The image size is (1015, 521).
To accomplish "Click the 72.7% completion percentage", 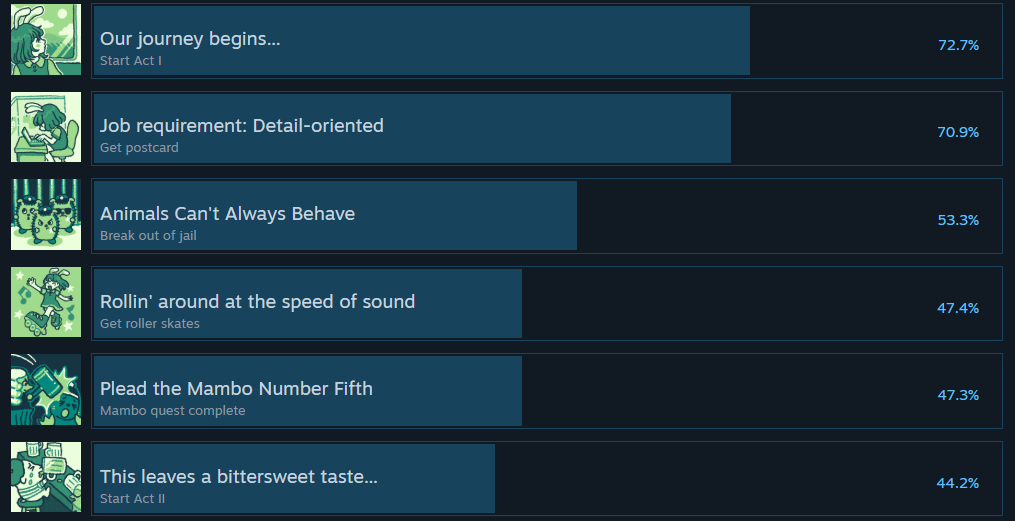I will pos(958,45).
